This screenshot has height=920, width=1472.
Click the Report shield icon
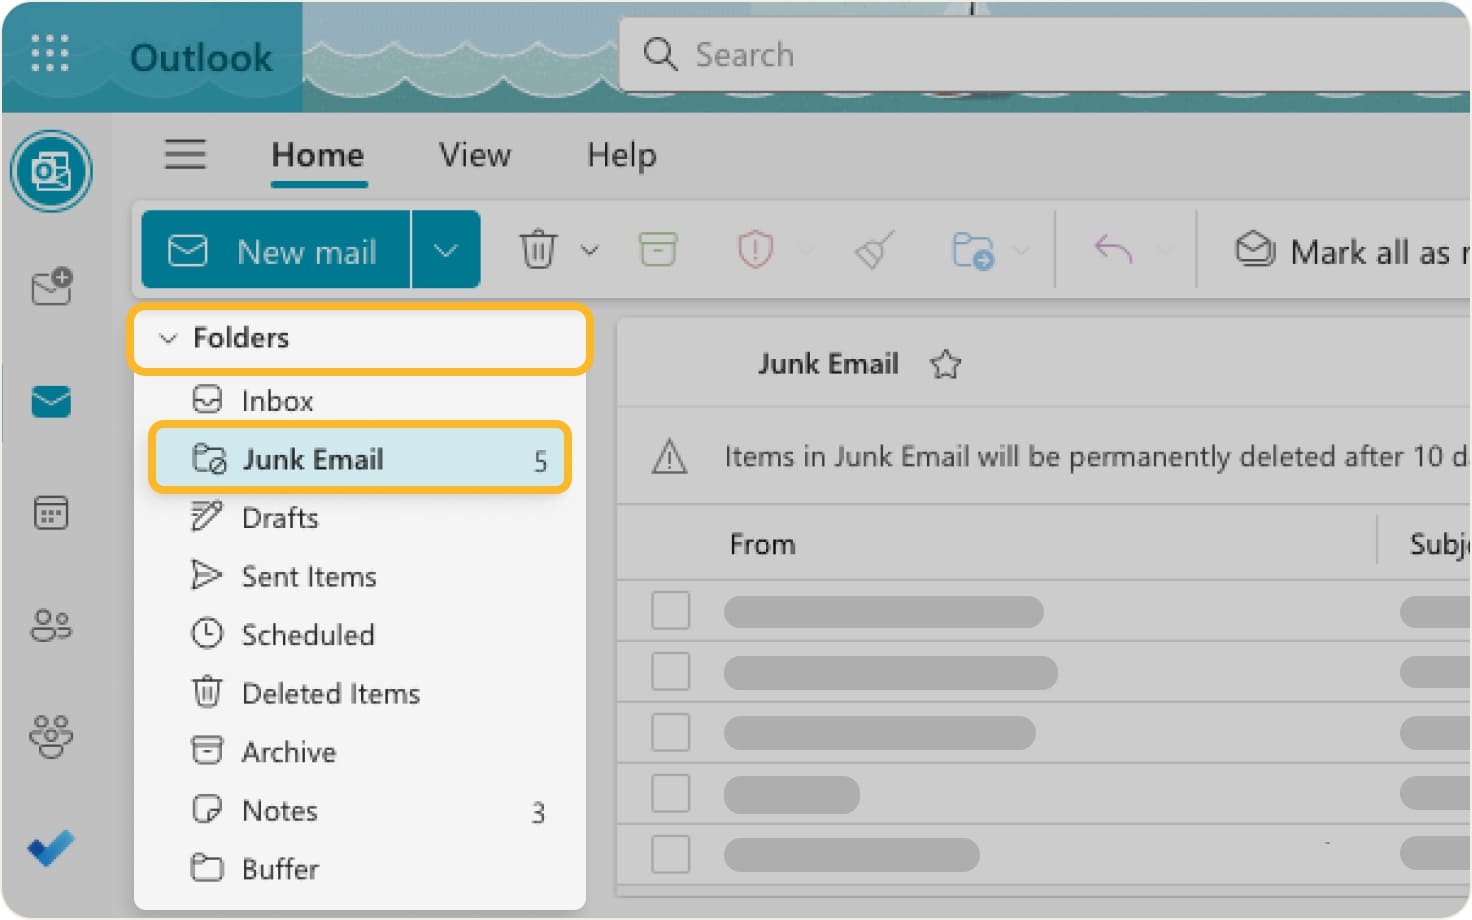756,250
